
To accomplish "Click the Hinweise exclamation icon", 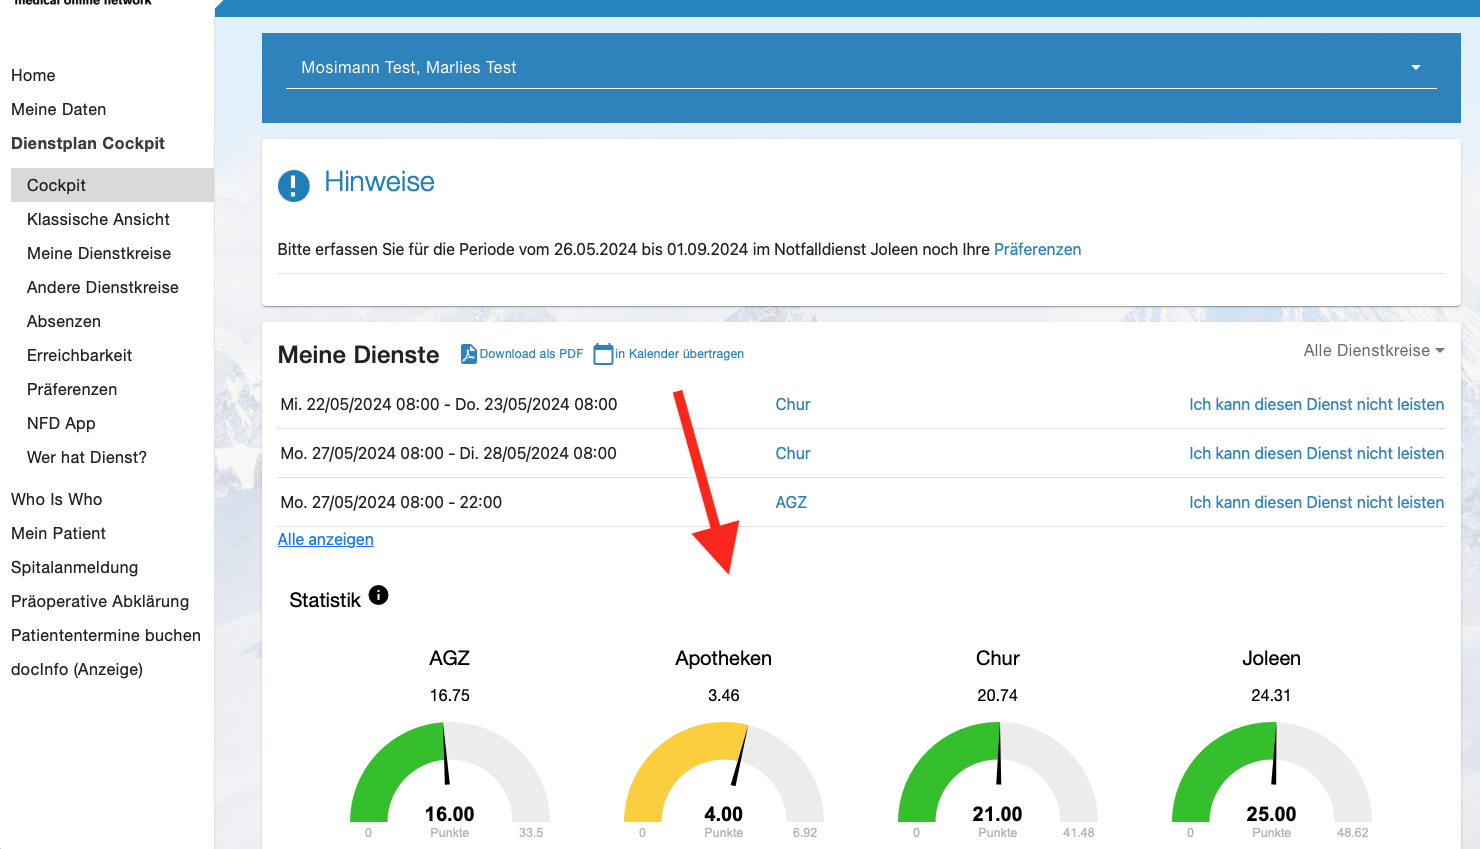I will tap(293, 185).
